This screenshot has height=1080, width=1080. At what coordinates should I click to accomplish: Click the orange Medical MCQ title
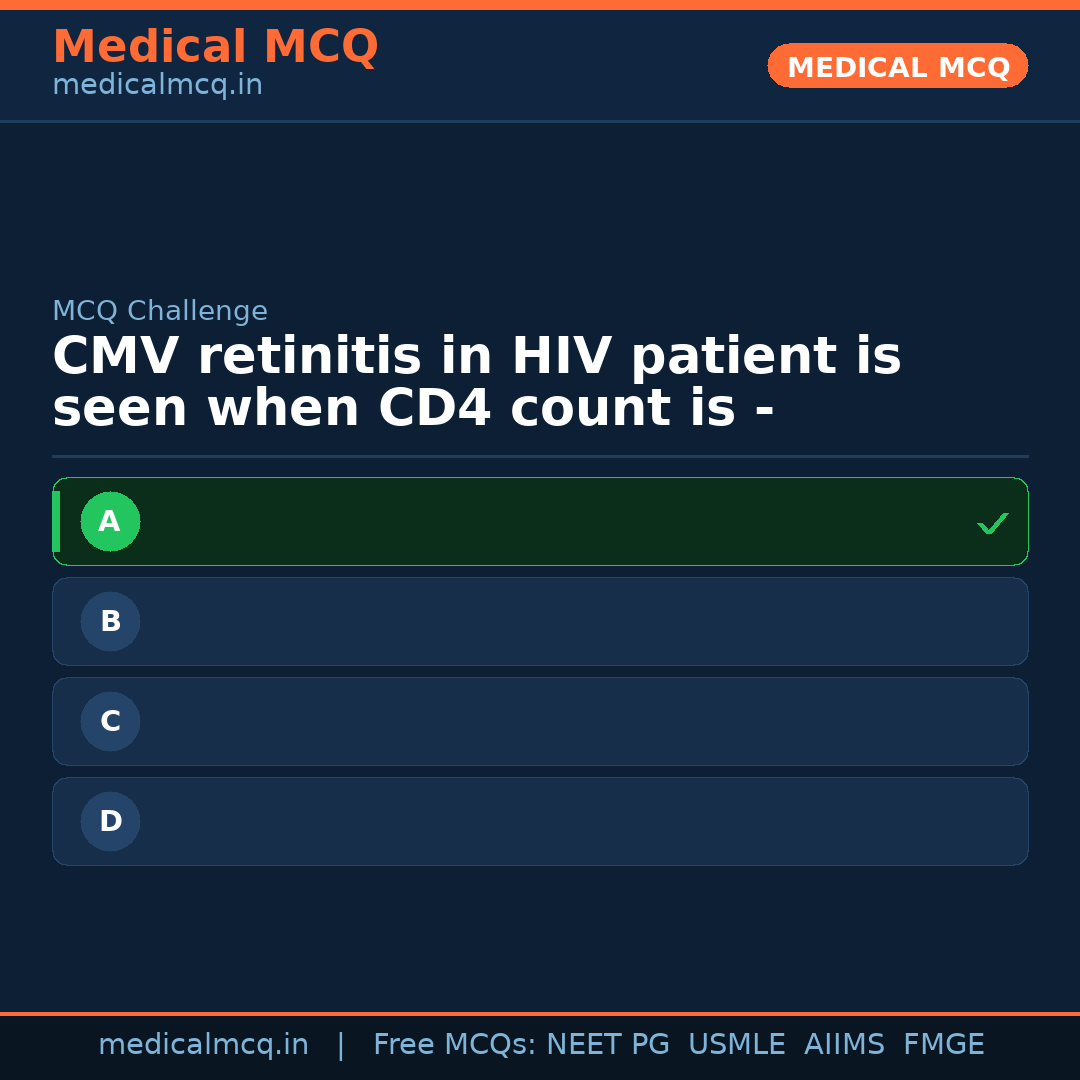[x=215, y=47]
